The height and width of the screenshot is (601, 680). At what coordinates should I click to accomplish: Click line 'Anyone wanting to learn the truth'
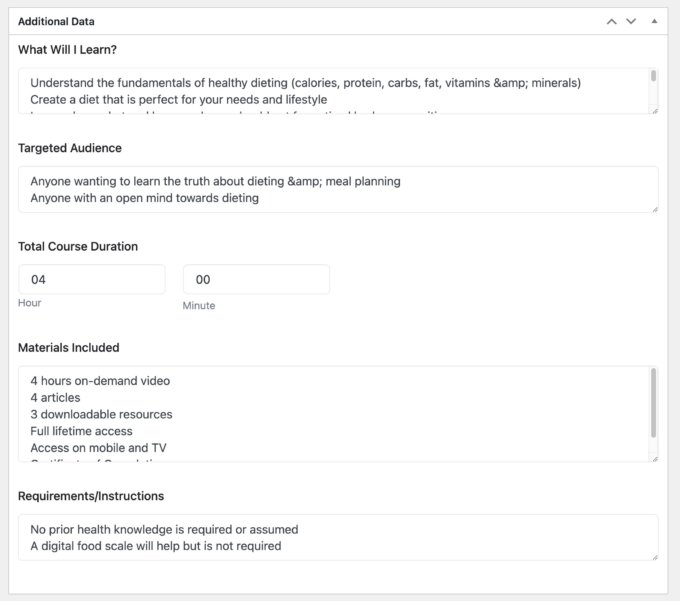(x=216, y=181)
